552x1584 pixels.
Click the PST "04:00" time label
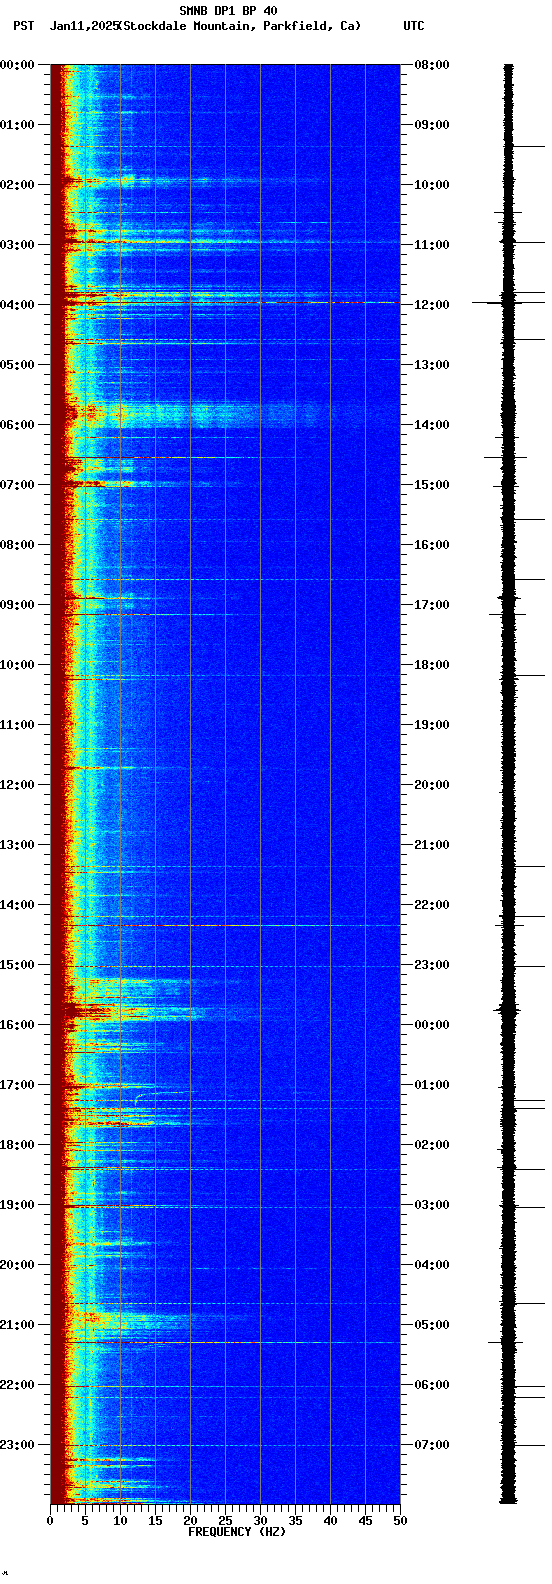pyautogui.click(x=17, y=305)
